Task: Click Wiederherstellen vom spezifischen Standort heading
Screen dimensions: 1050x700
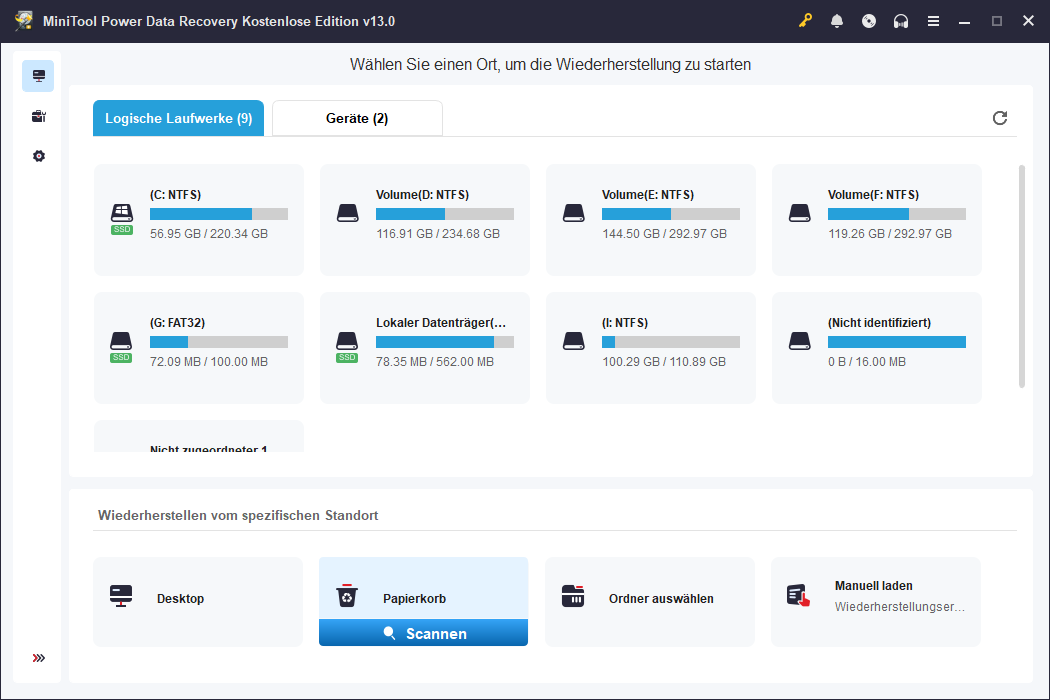Action: coord(238,515)
